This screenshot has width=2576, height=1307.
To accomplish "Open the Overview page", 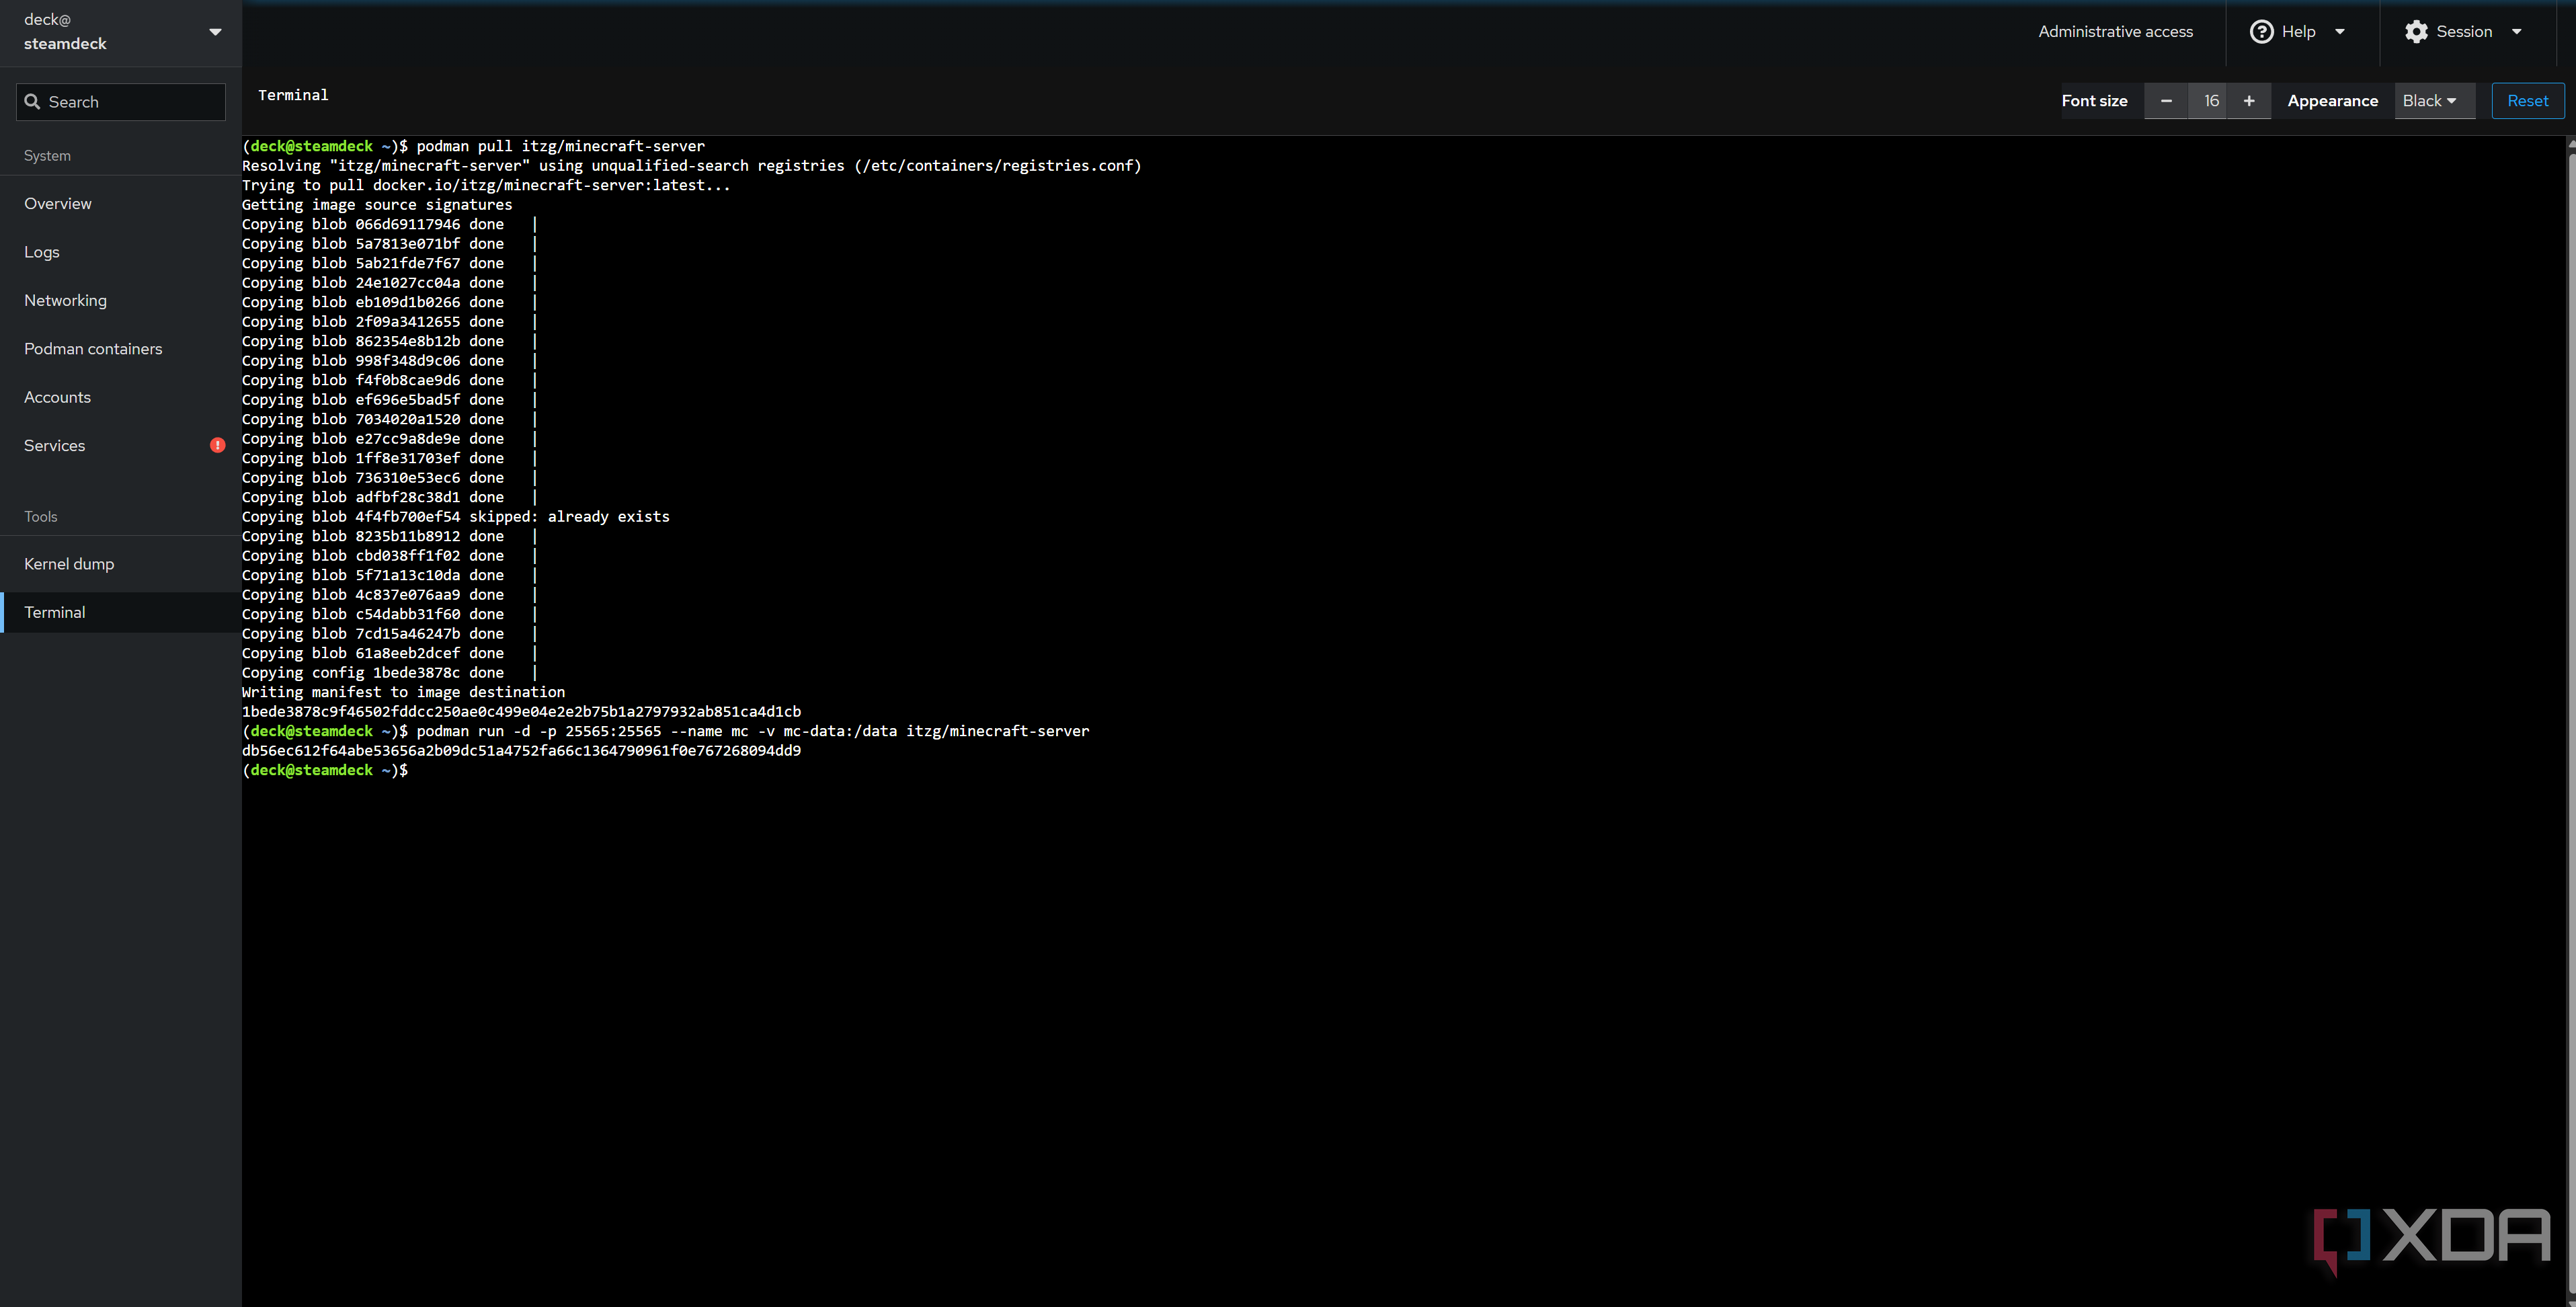I will (121, 204).
